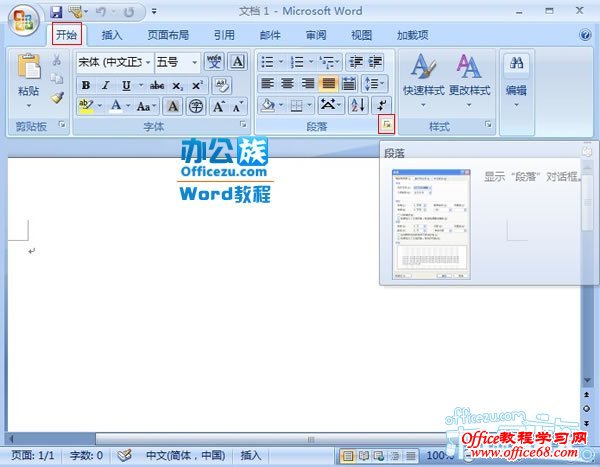Apply paragraph shading paint bucket

pos(267,105)
